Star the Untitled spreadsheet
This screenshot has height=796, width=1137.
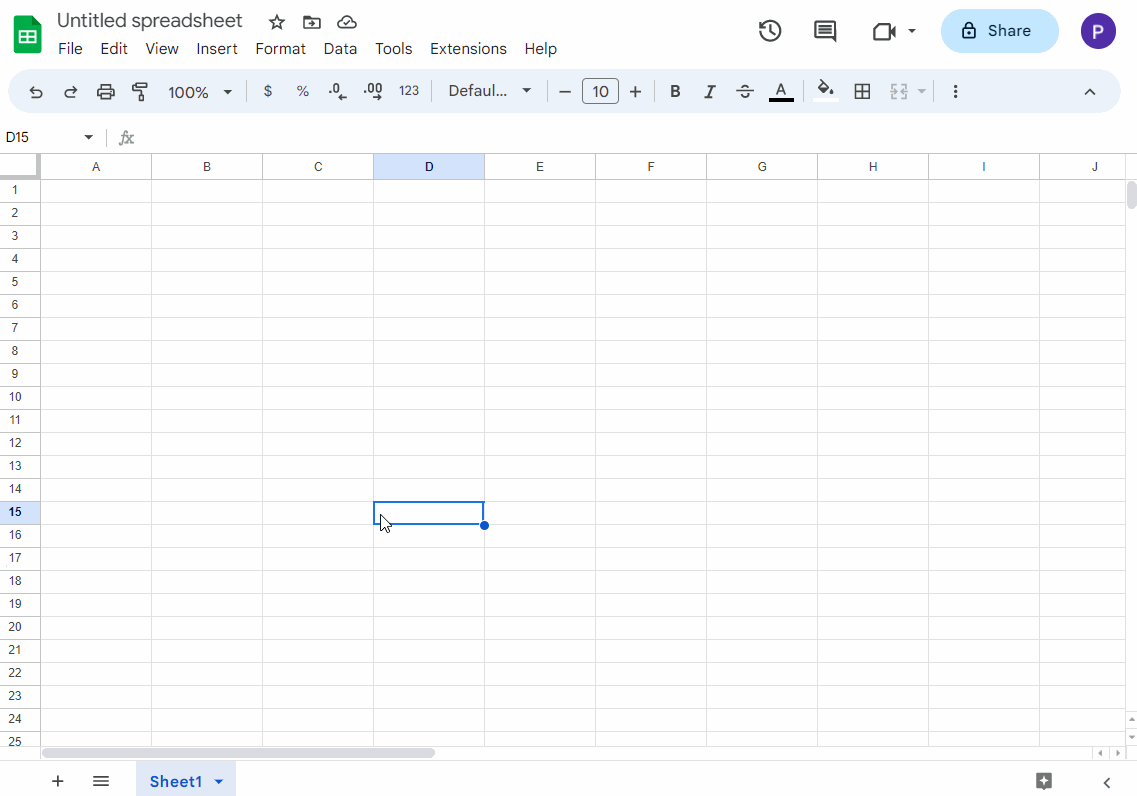(x=276, y=22)
